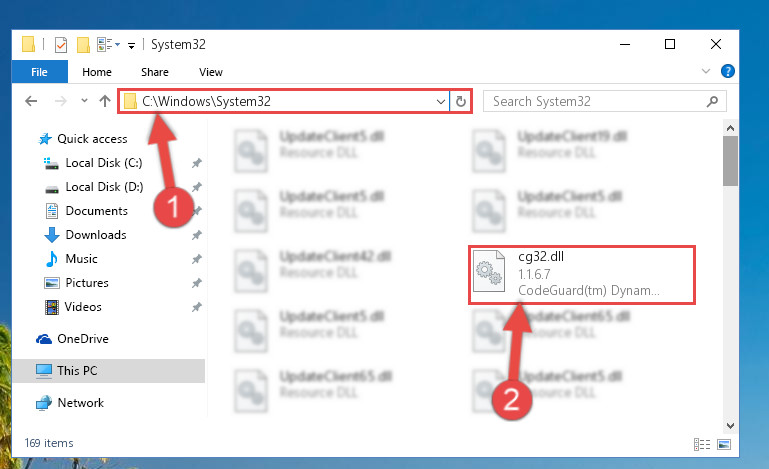
Task: Open the recent locations dropdown arrow
Action: coord(84,101)
